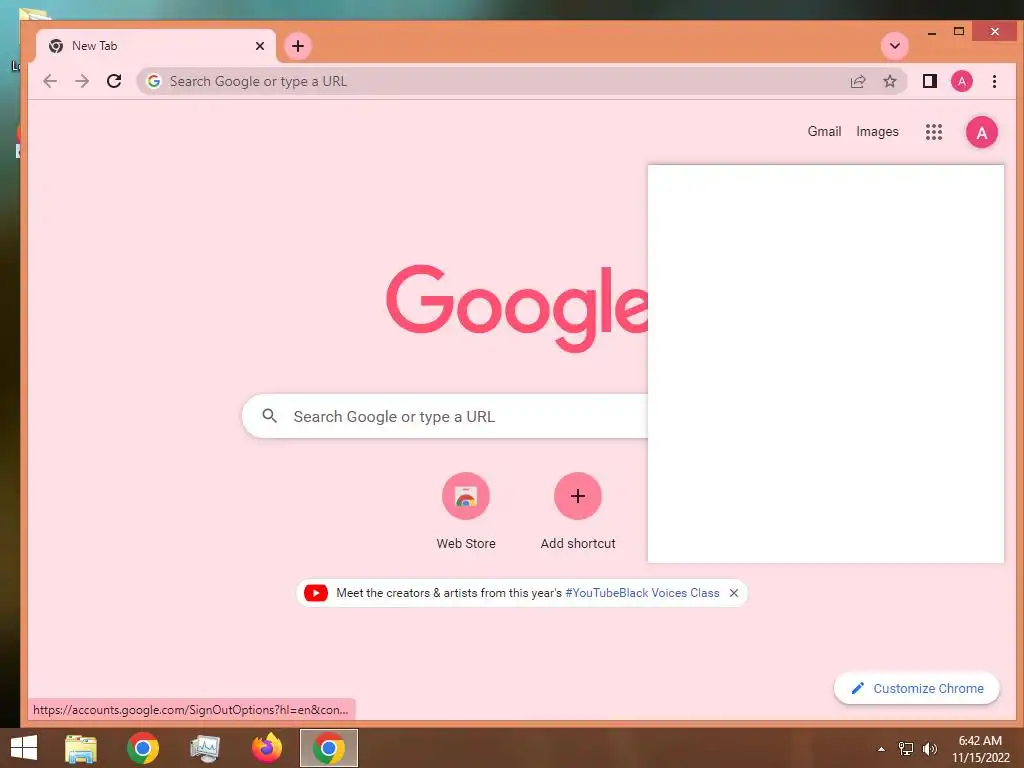Screen dimensions: 1024x768
Task: Open the Images link
Action: (x=877, y=131)
